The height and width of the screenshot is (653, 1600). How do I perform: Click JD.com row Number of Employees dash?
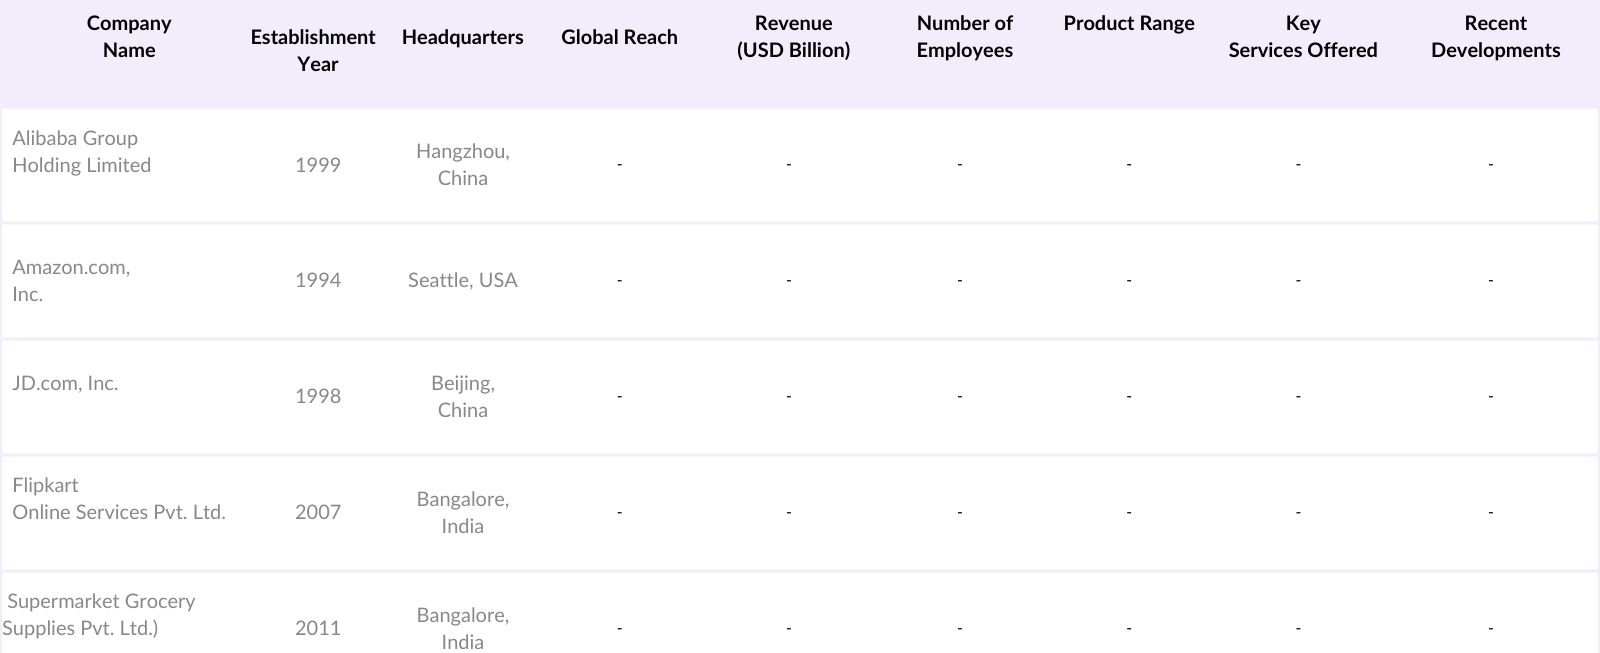[x=959, y=397]
